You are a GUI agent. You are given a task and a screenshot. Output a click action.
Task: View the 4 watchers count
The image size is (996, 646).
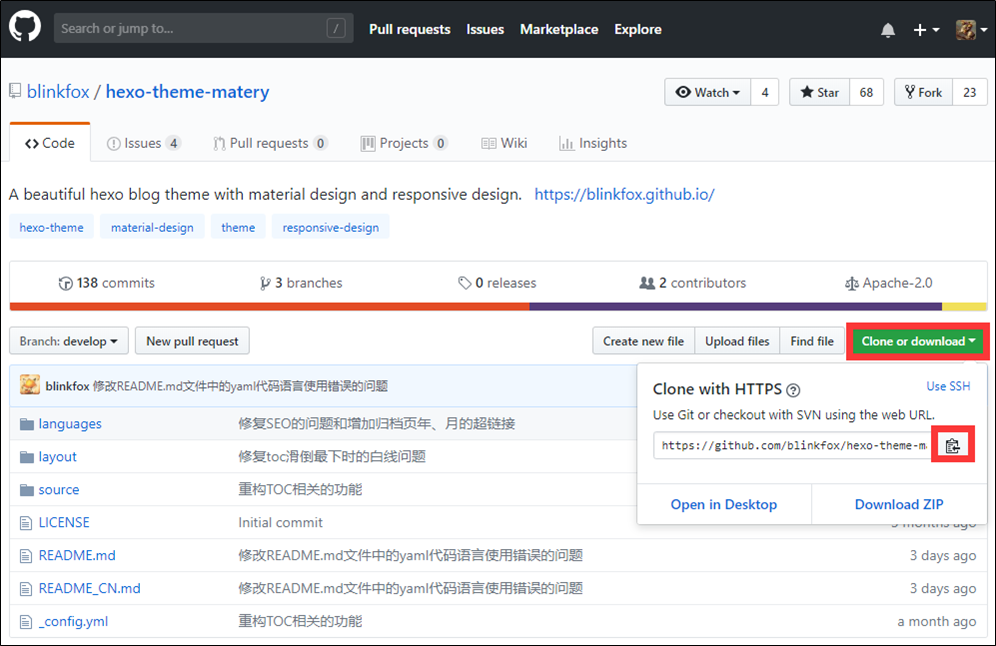click(765, 92)
